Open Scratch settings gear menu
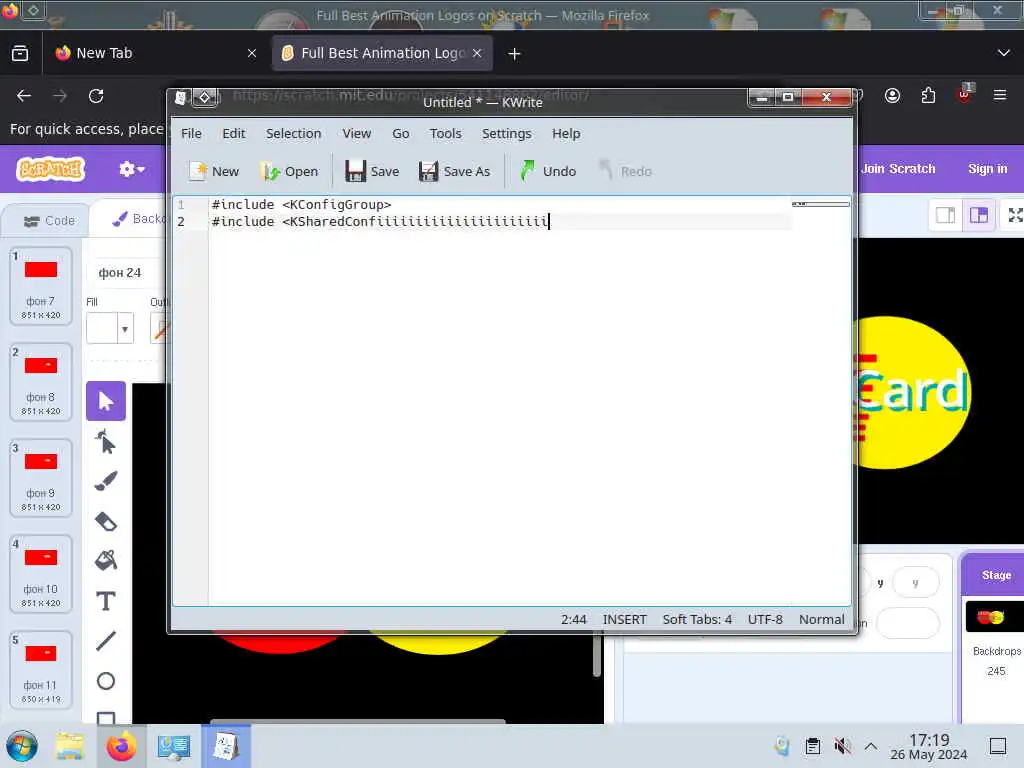 pos(132,169)
